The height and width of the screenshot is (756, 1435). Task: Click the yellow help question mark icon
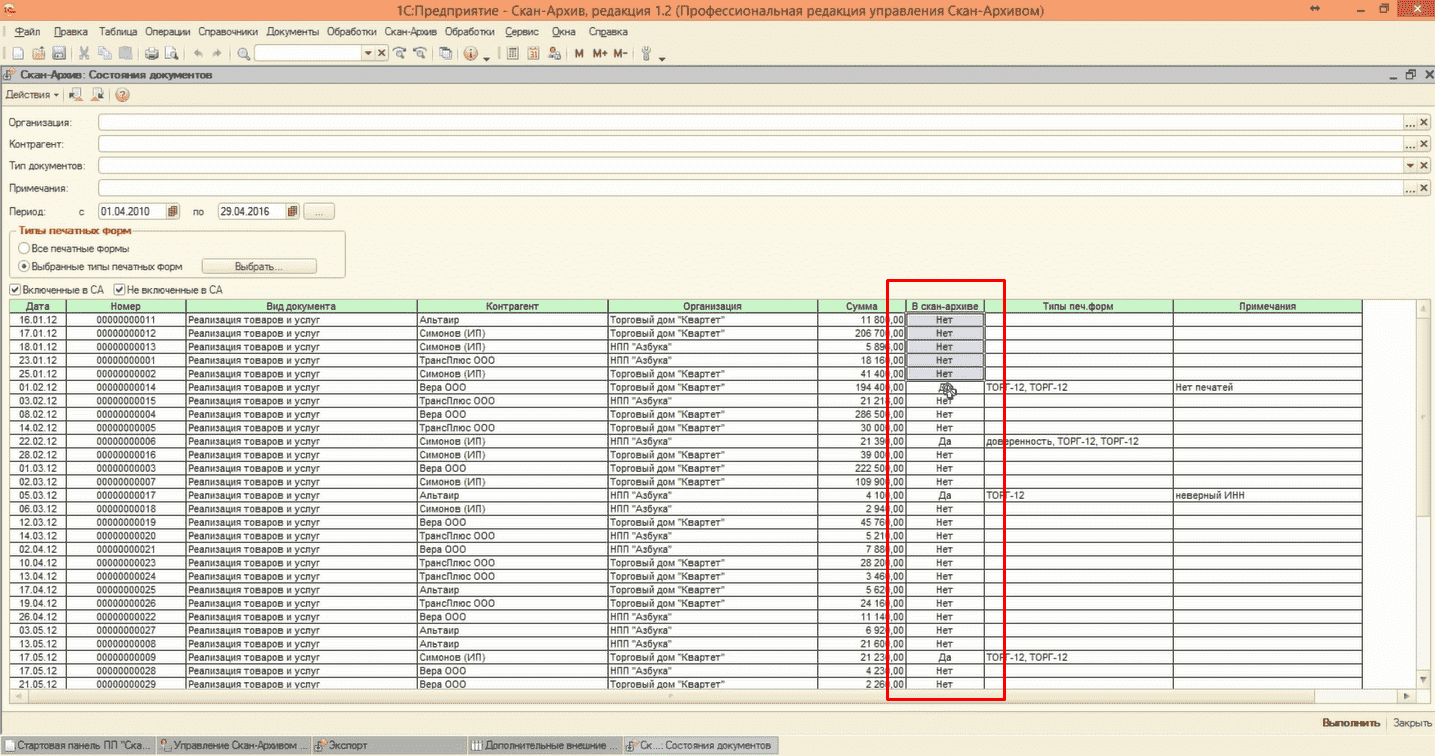122,95
